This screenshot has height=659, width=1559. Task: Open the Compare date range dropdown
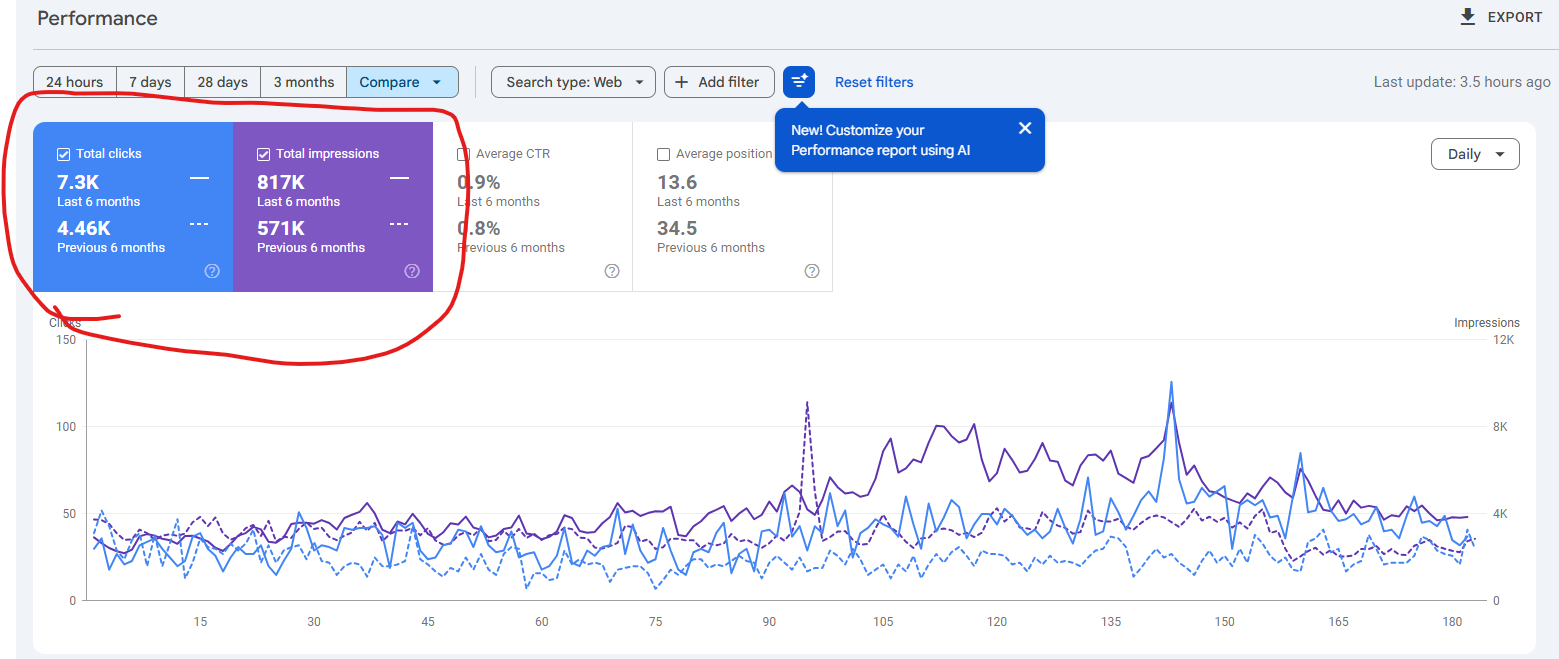coord(402,82)
